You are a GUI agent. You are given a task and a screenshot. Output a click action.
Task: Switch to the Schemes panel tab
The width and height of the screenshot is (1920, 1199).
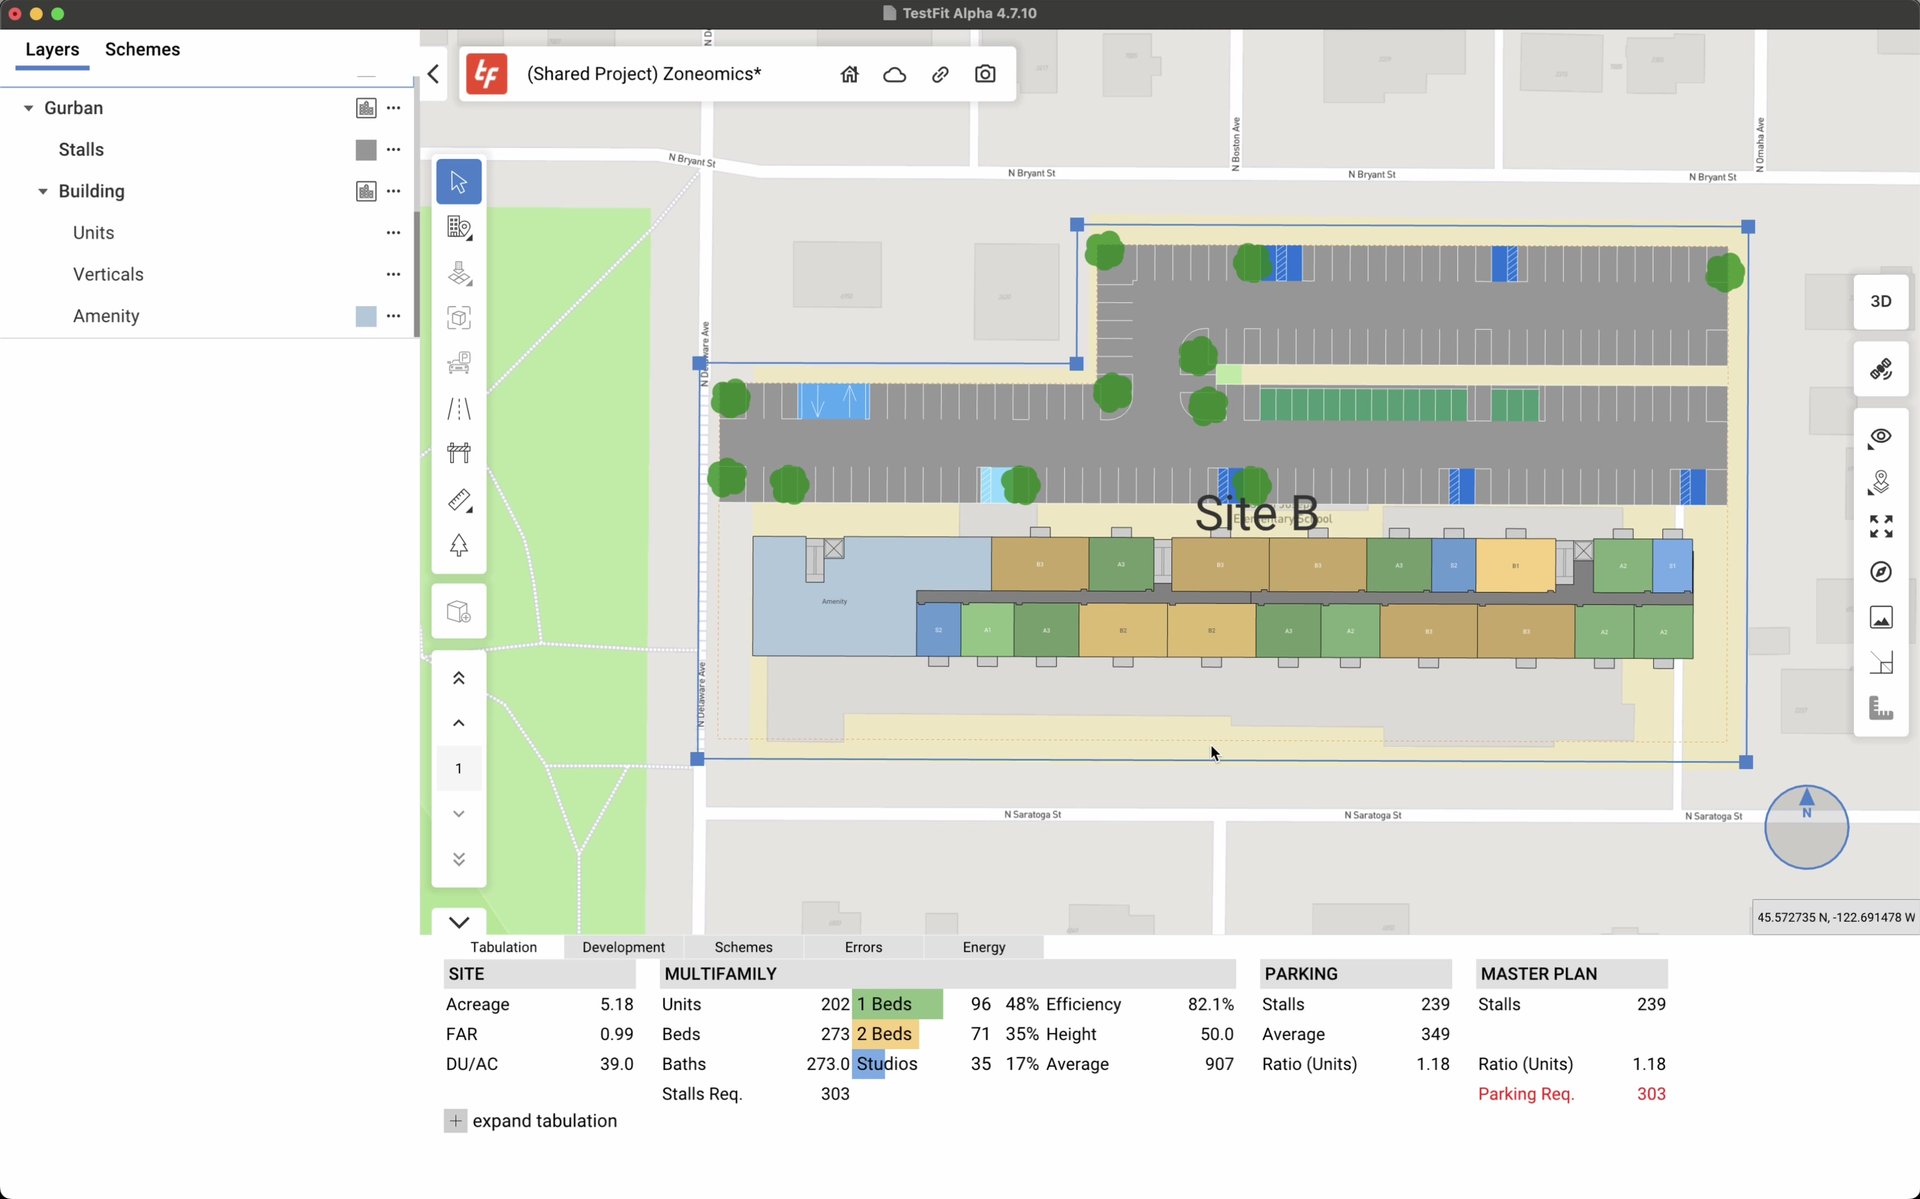tap(142, 49)
